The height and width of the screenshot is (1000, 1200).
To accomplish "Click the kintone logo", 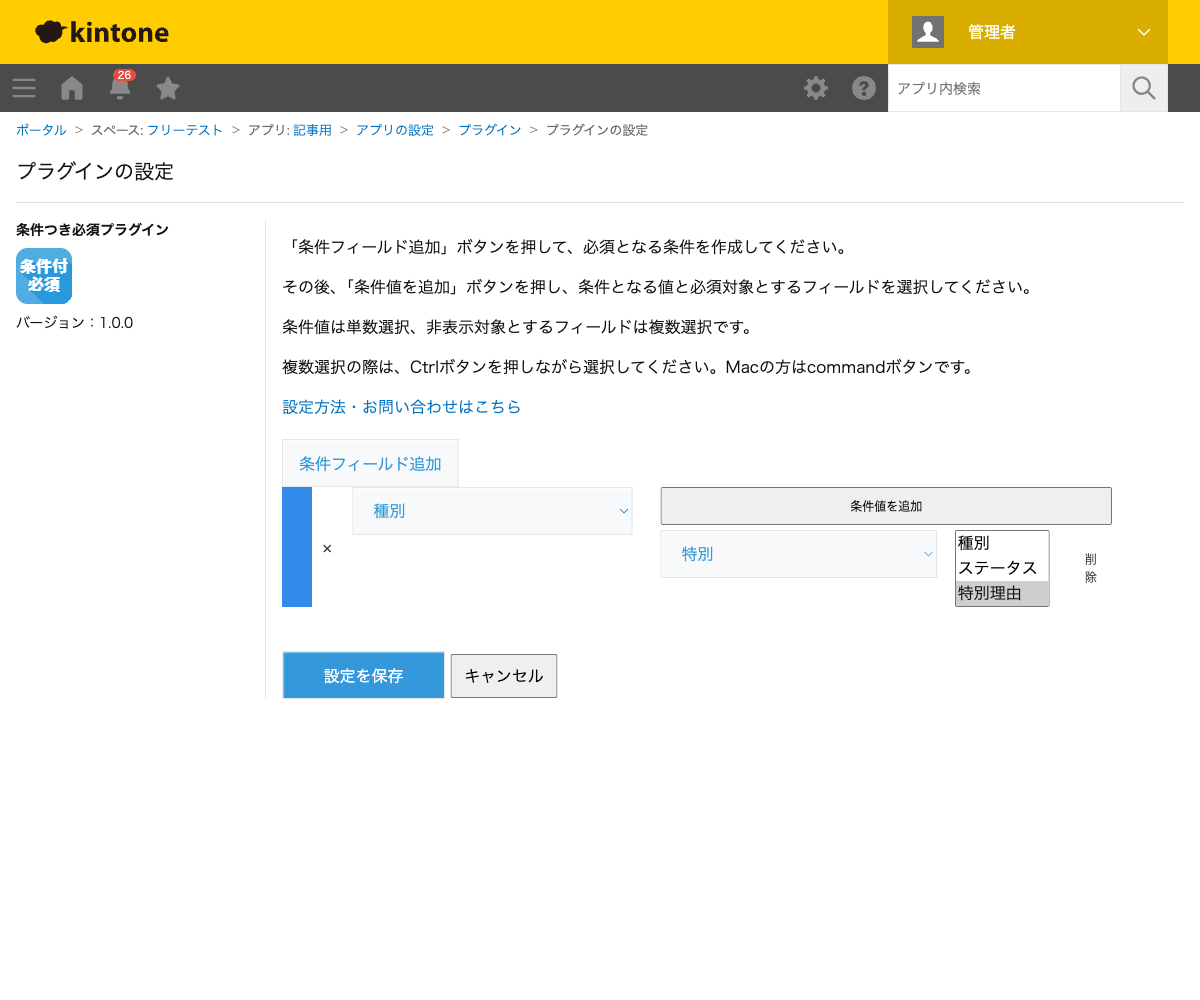I will 102,32.
